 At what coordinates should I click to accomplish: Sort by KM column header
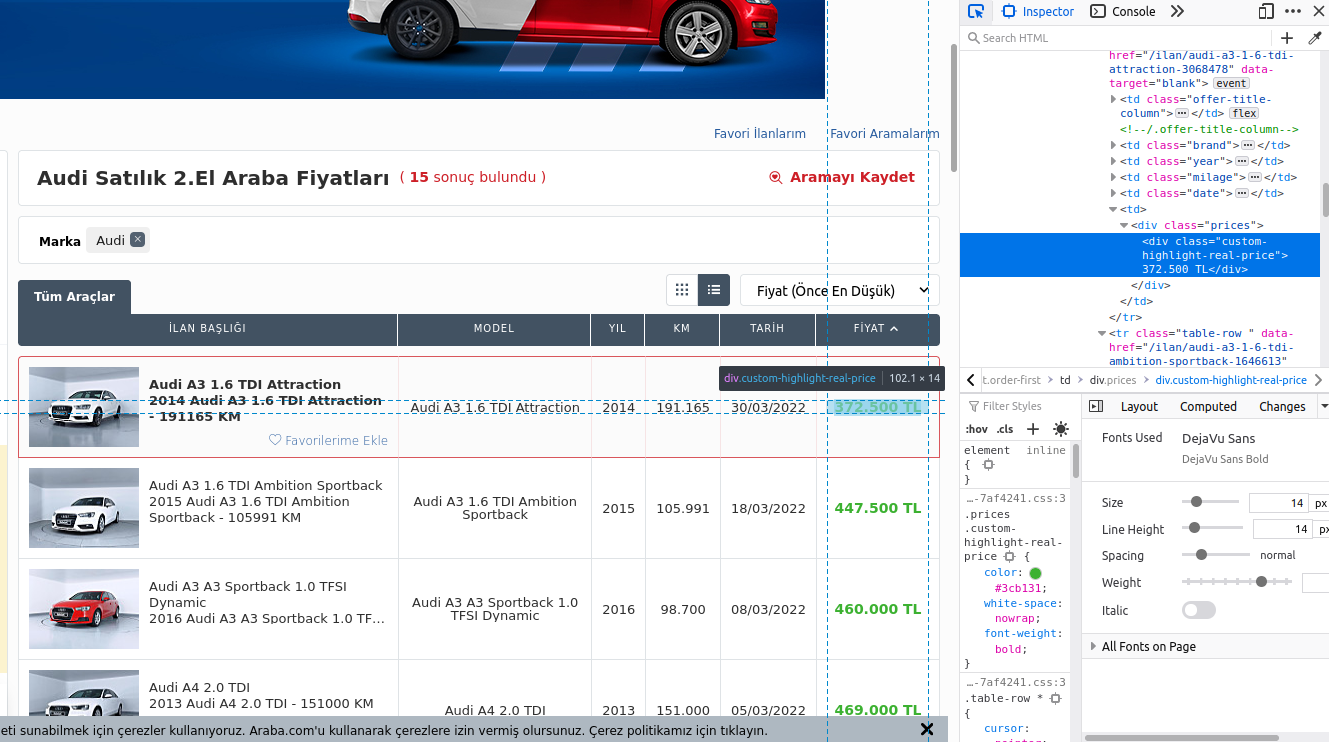click(682, 329)
